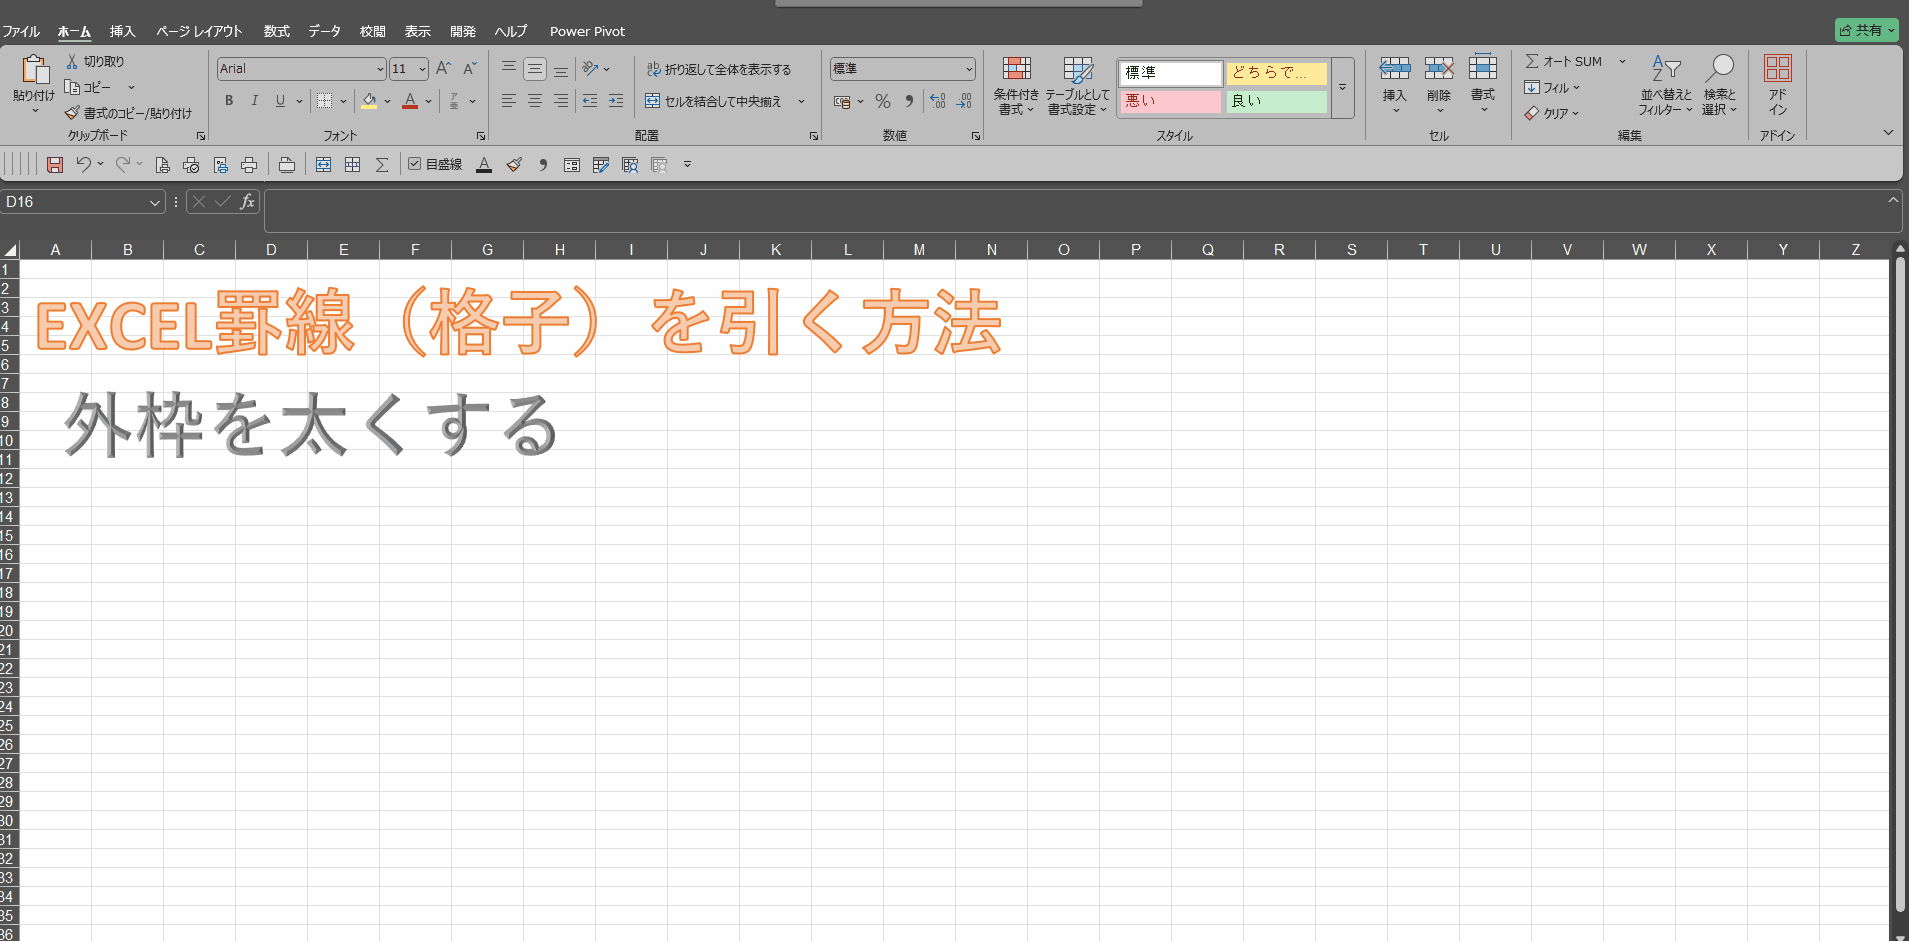Click the increase font size icon
The width and height of the screenshot is (1909, 941).
pos(443,68)
